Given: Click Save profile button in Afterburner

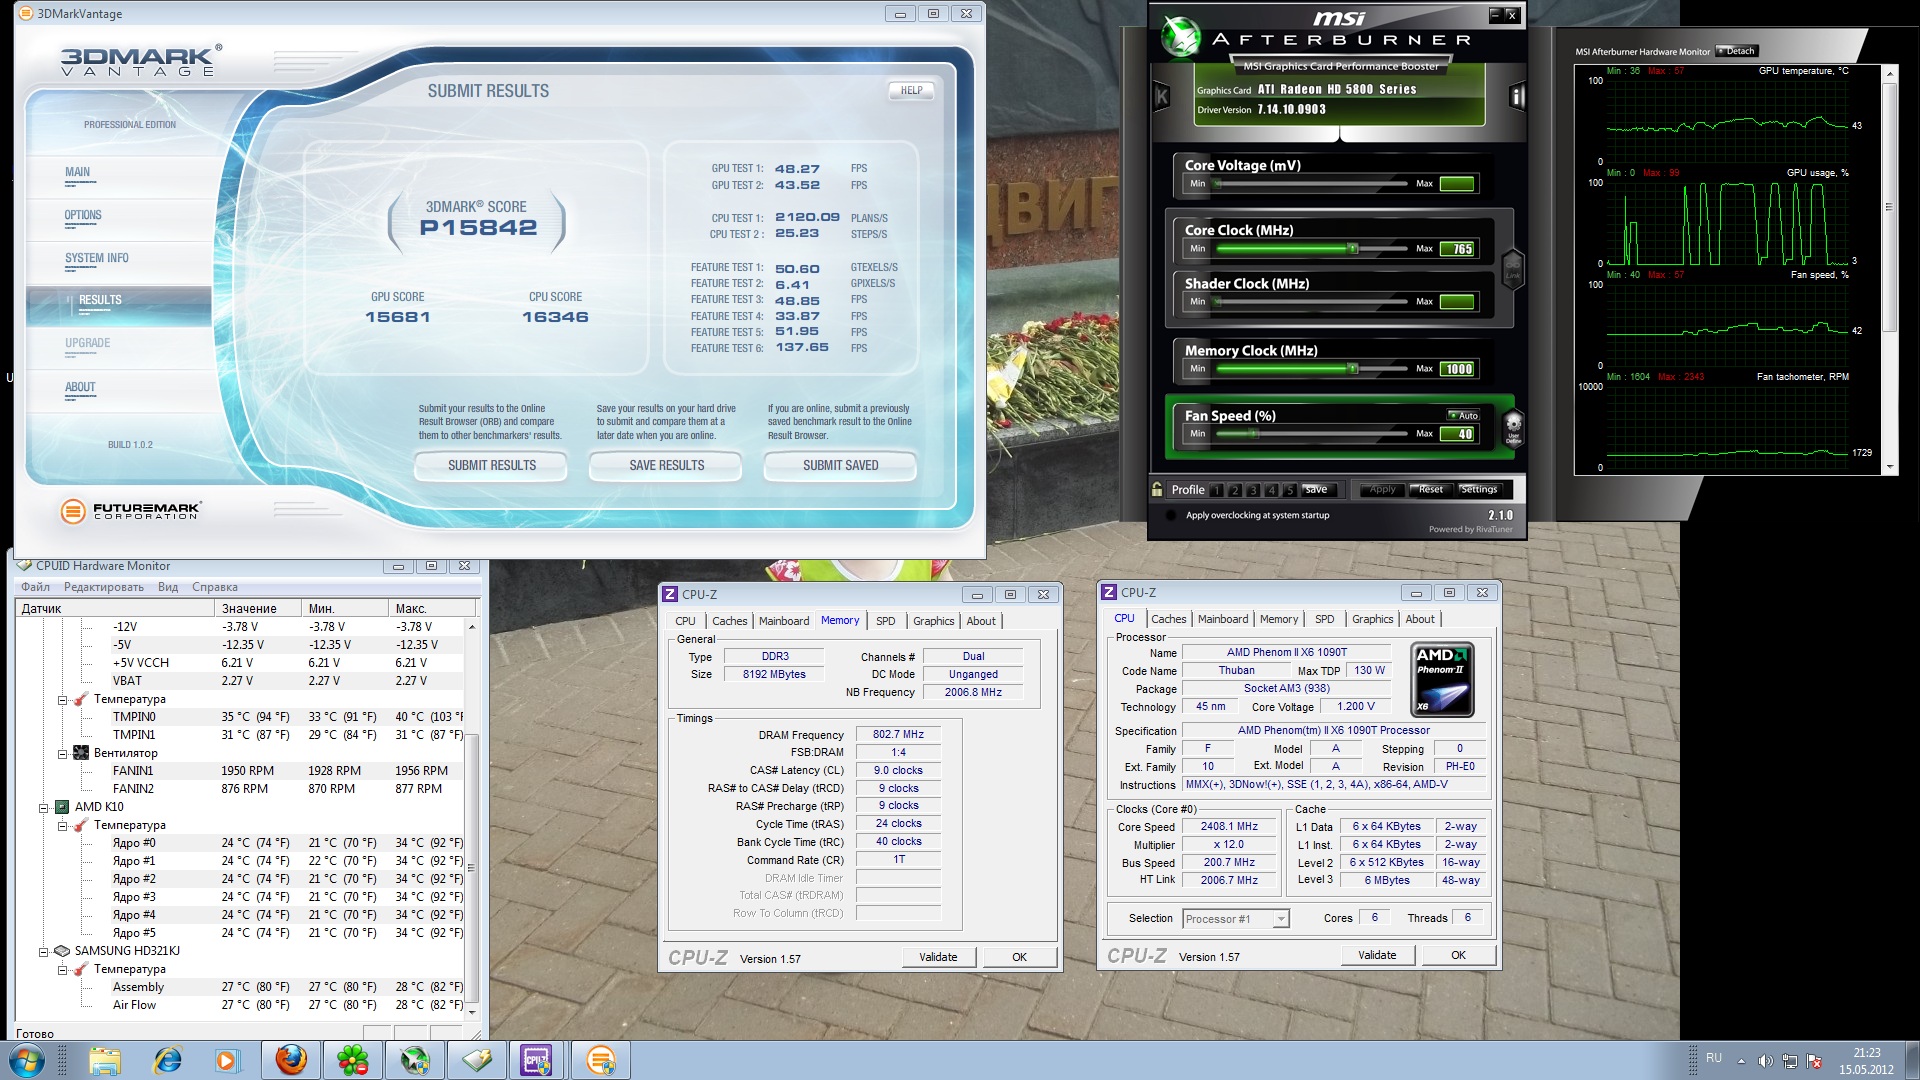Looking at the screenshot, I should 1317,490.
